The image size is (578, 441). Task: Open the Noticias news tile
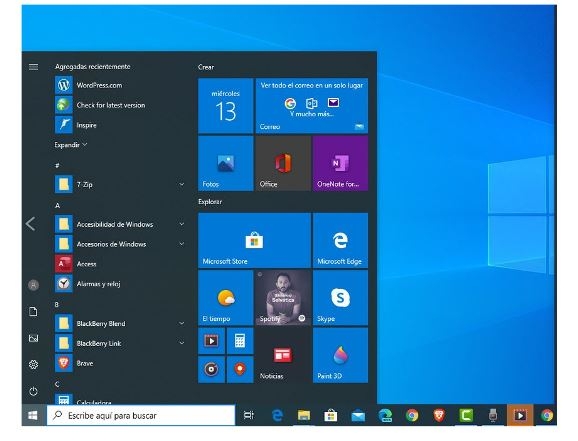(x=283, y=355)
